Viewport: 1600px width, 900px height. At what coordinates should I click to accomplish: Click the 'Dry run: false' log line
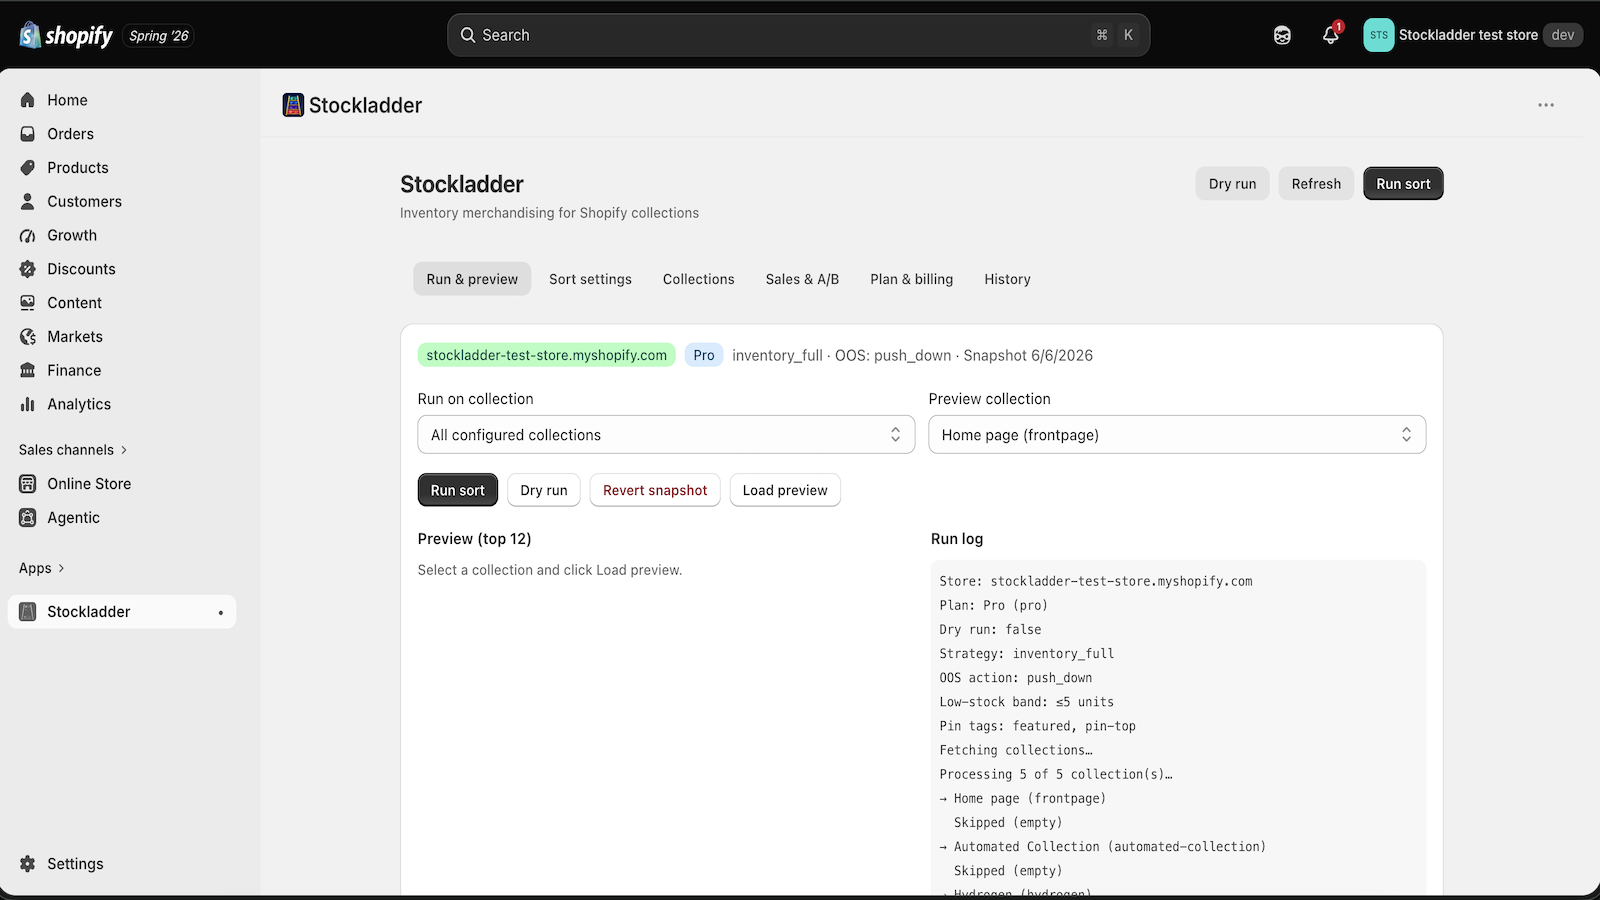pyautogui.click(x=991, y=630)
